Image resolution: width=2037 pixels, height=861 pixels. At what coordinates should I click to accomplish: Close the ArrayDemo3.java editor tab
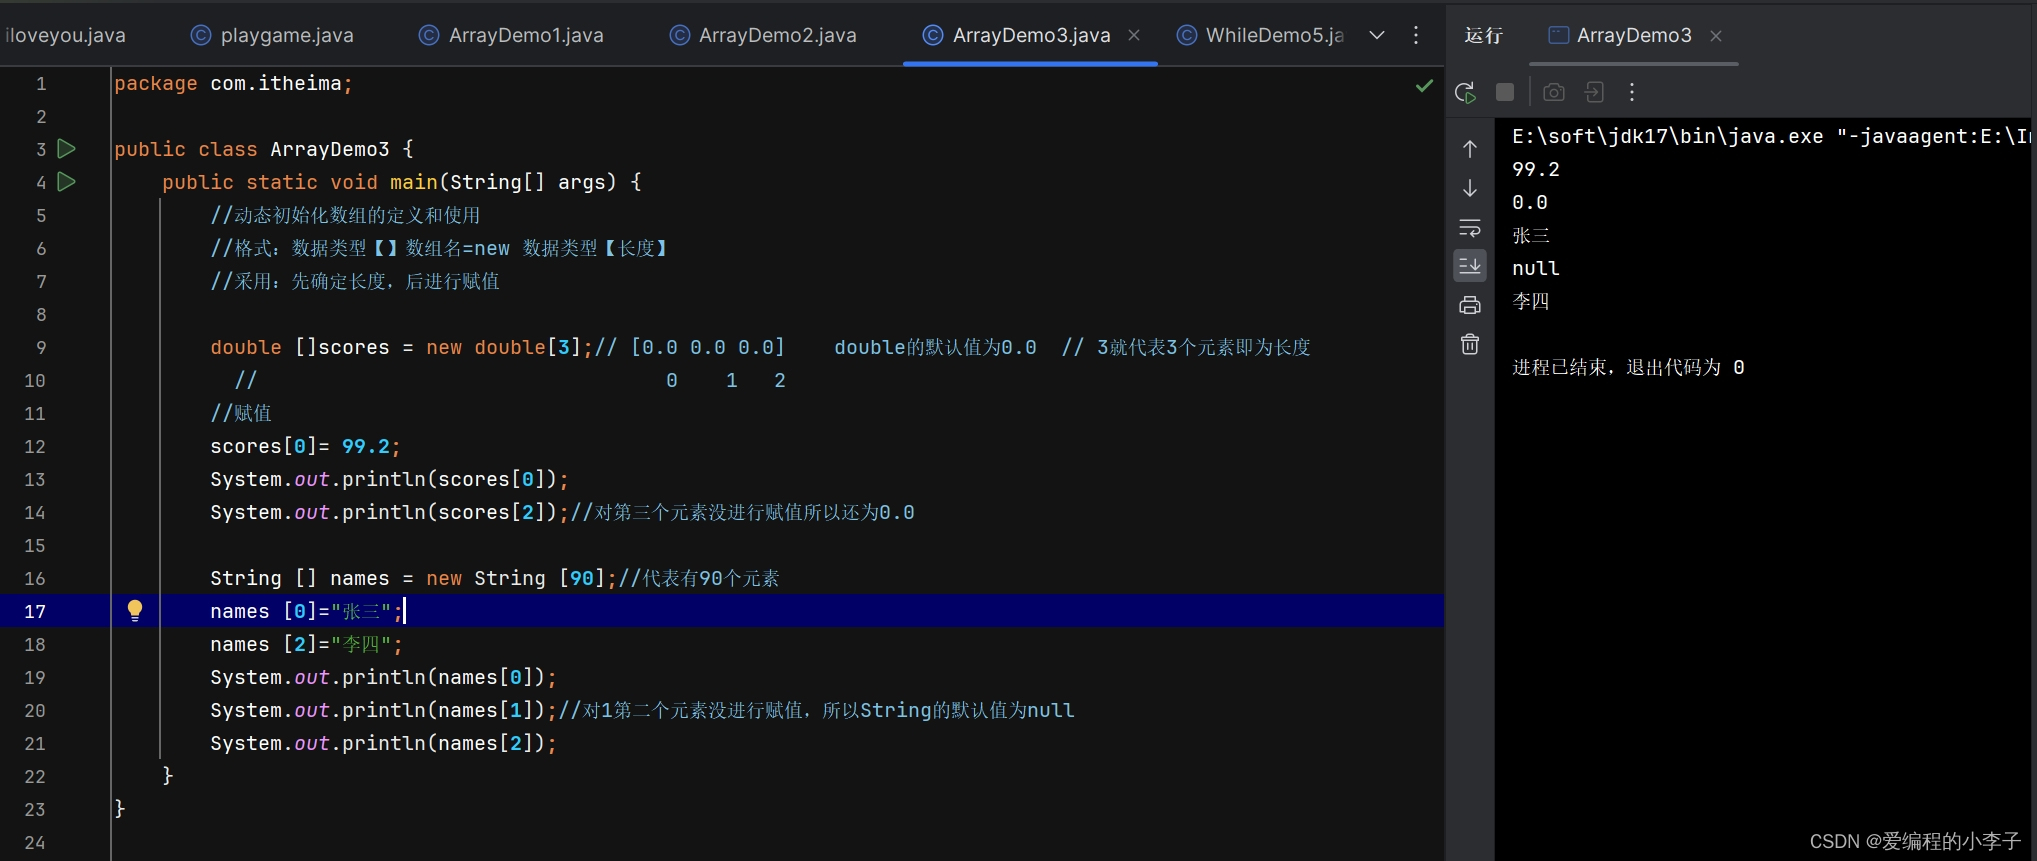[1134, 35]
